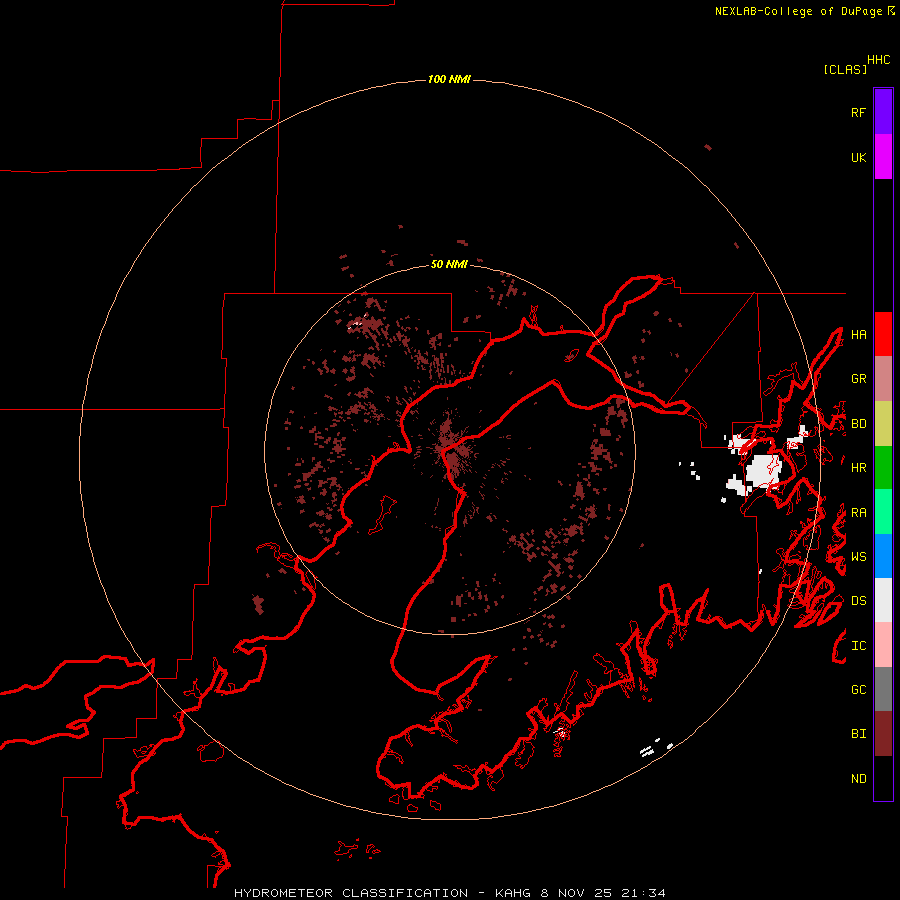Click the UK magenta legend swatch
The width and height of the screenshot is (900, 900).
point(883,157)
